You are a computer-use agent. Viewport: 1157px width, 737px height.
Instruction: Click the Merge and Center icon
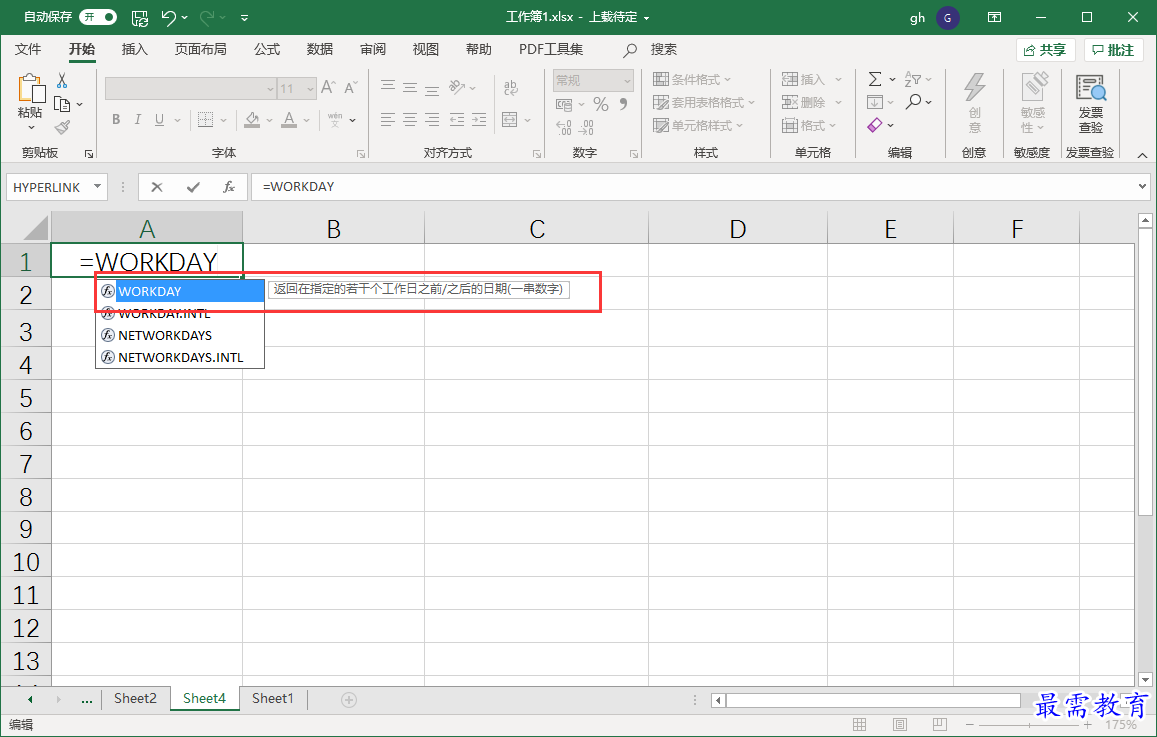509,120
